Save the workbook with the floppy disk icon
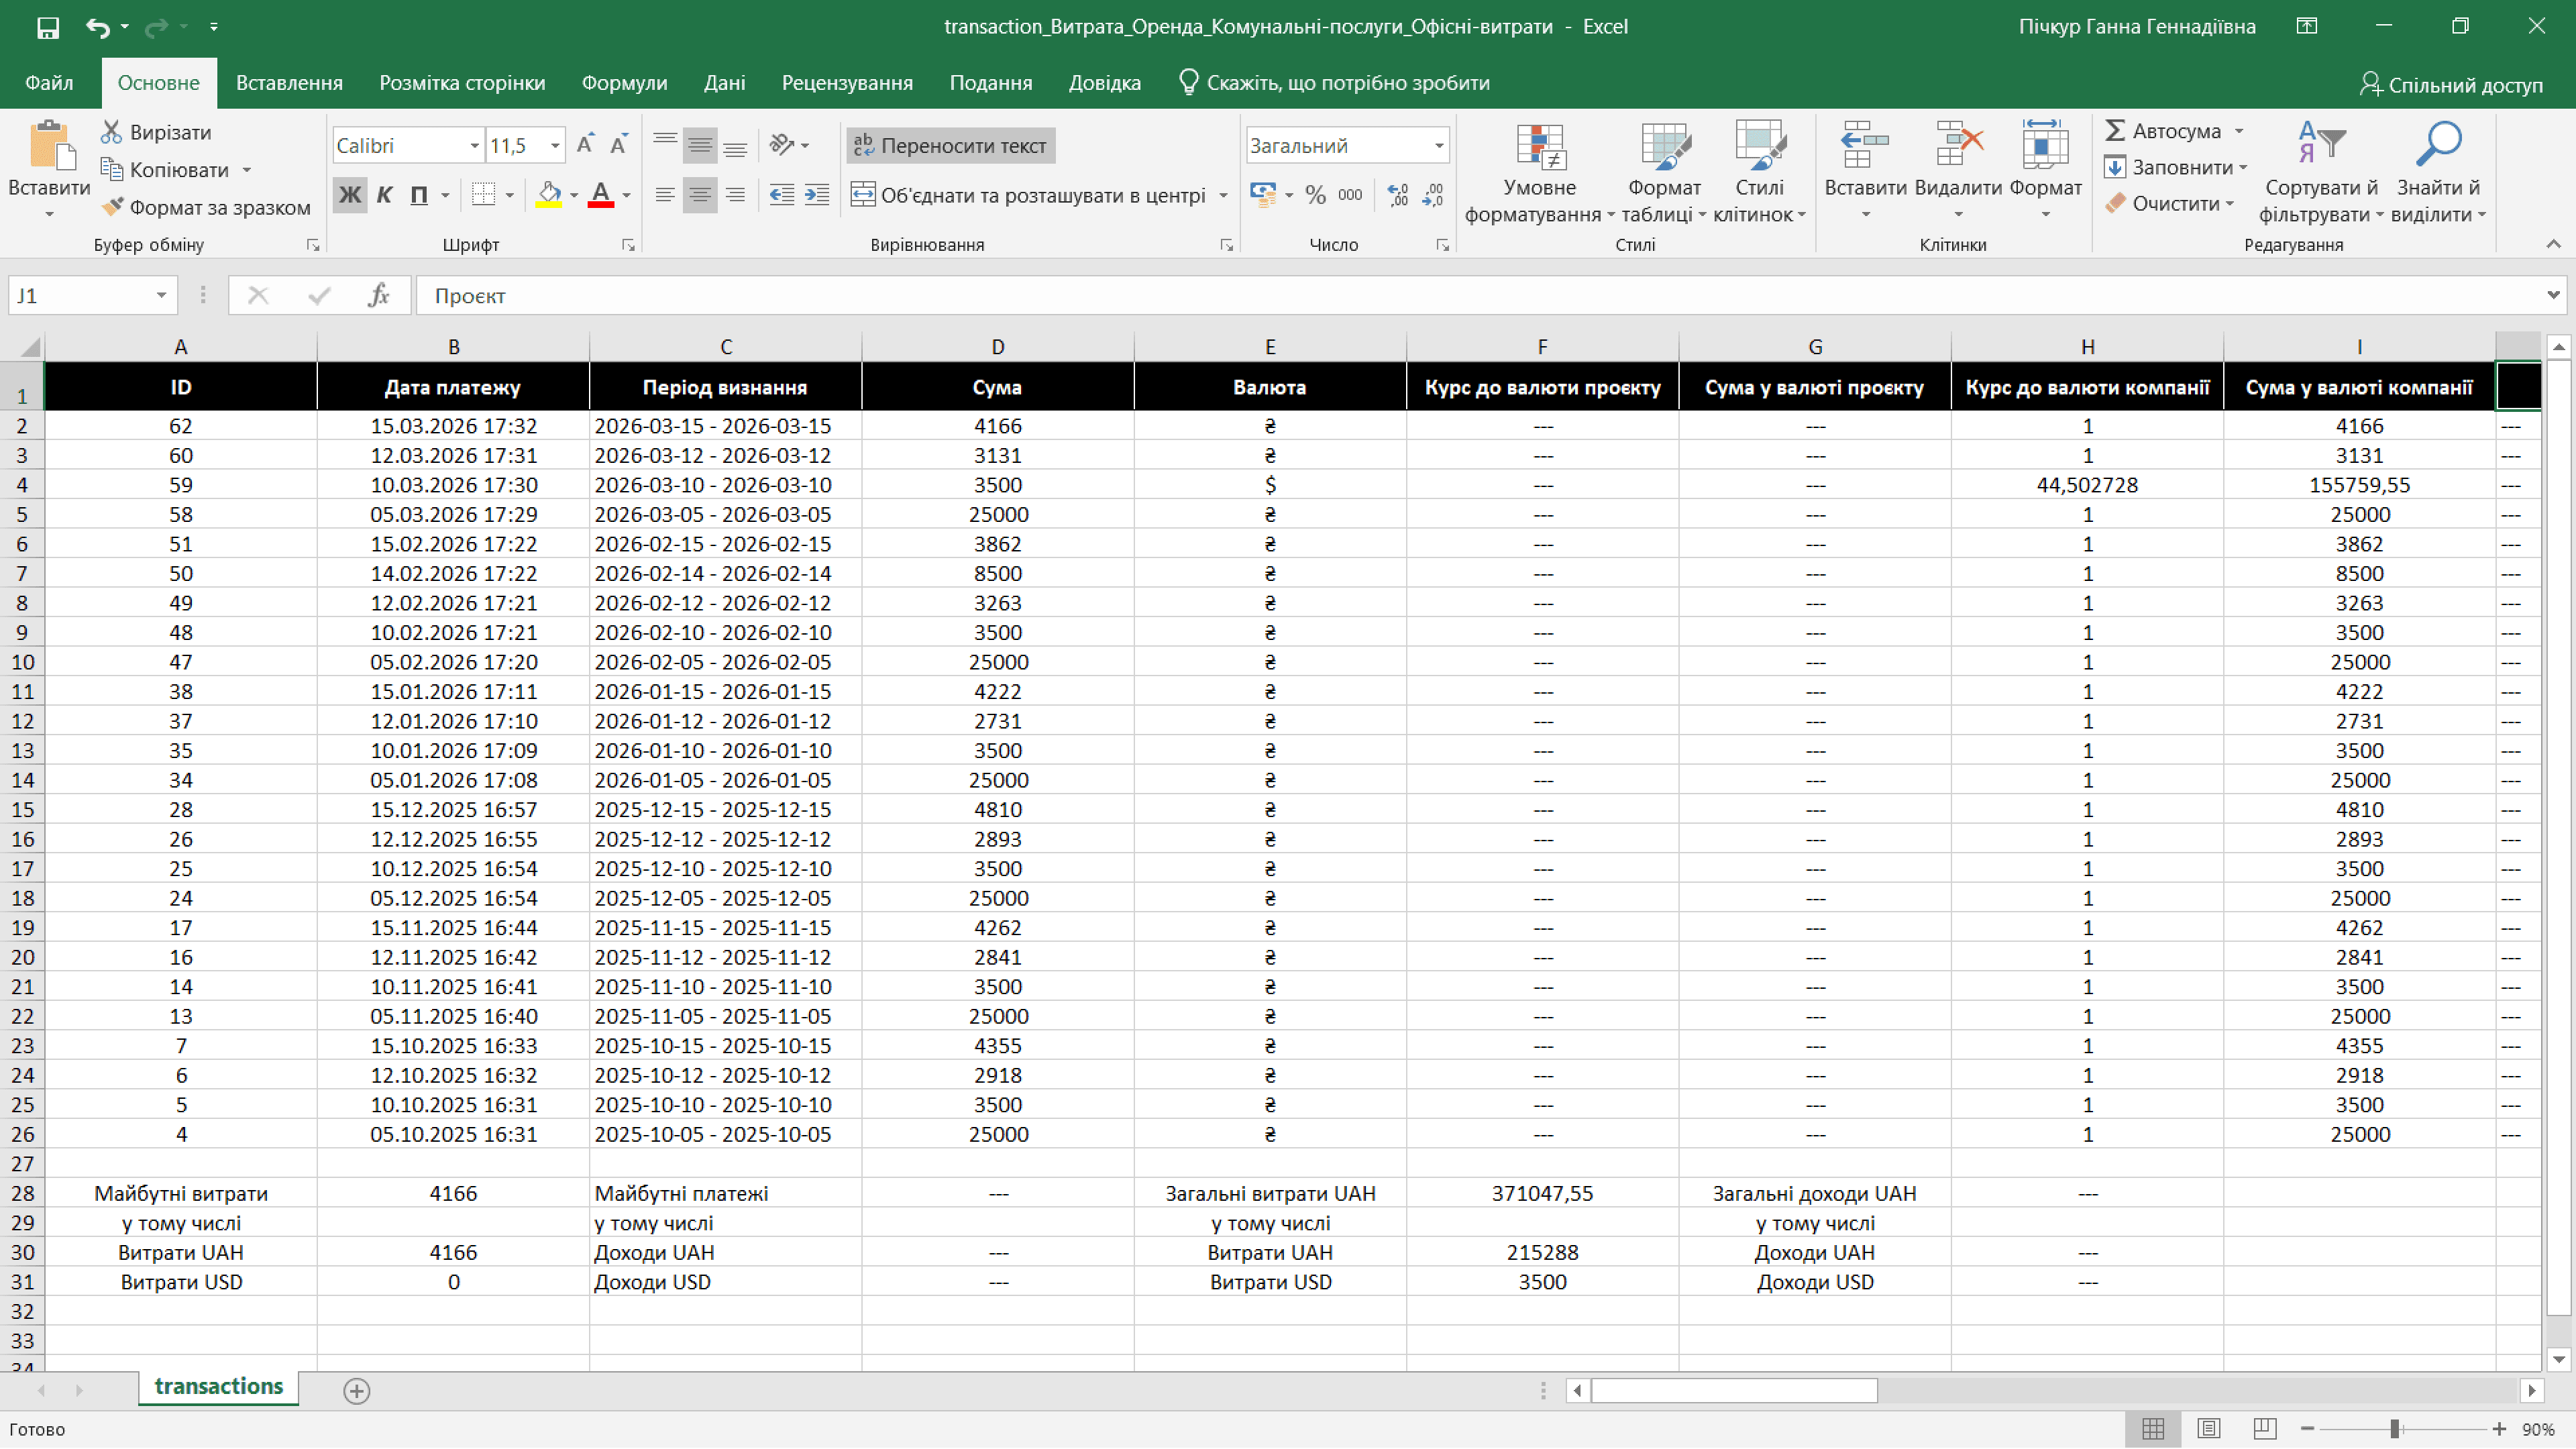The width and height of the screenshot is (2576, 1449). [47, 27]
